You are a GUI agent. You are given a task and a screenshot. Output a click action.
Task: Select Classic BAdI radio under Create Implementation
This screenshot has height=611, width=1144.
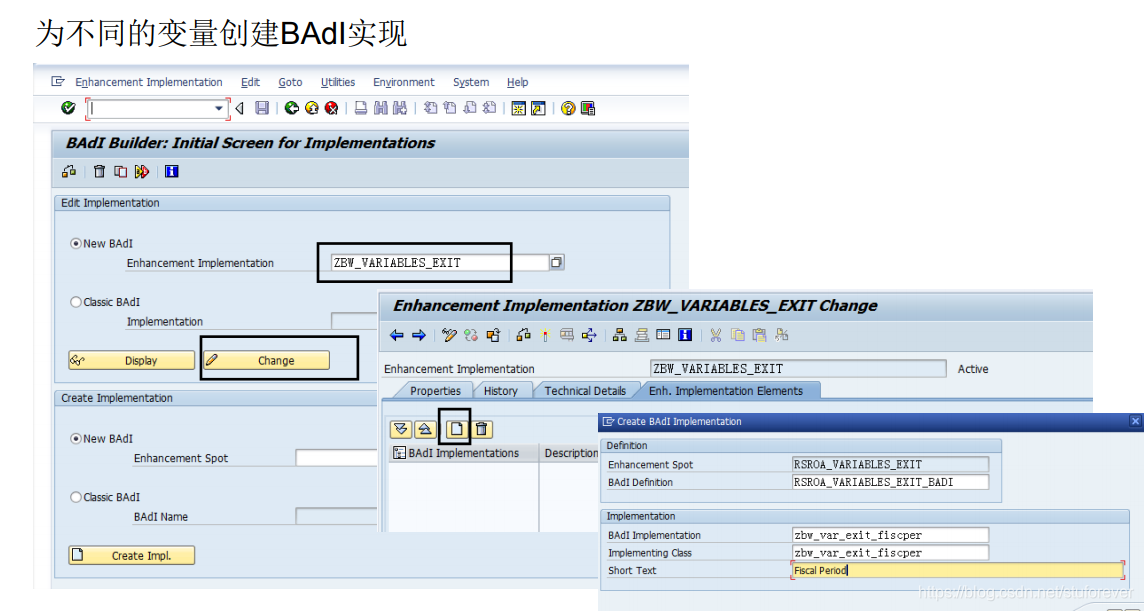point(75,497)
